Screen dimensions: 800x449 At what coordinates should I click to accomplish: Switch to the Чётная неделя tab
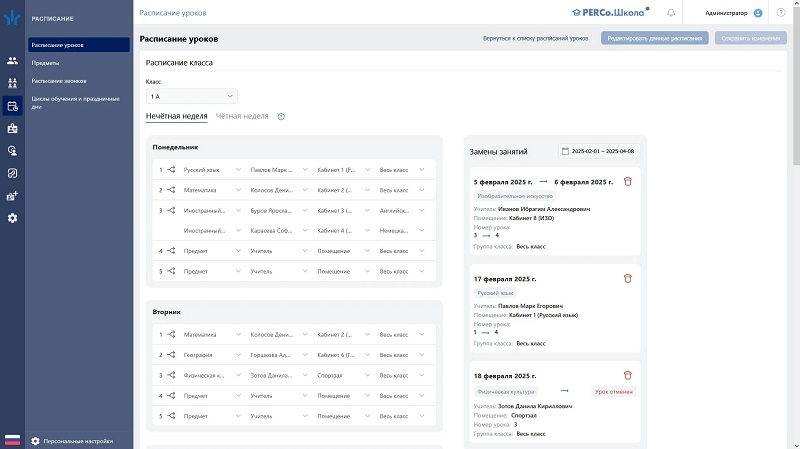click(242, 116)
